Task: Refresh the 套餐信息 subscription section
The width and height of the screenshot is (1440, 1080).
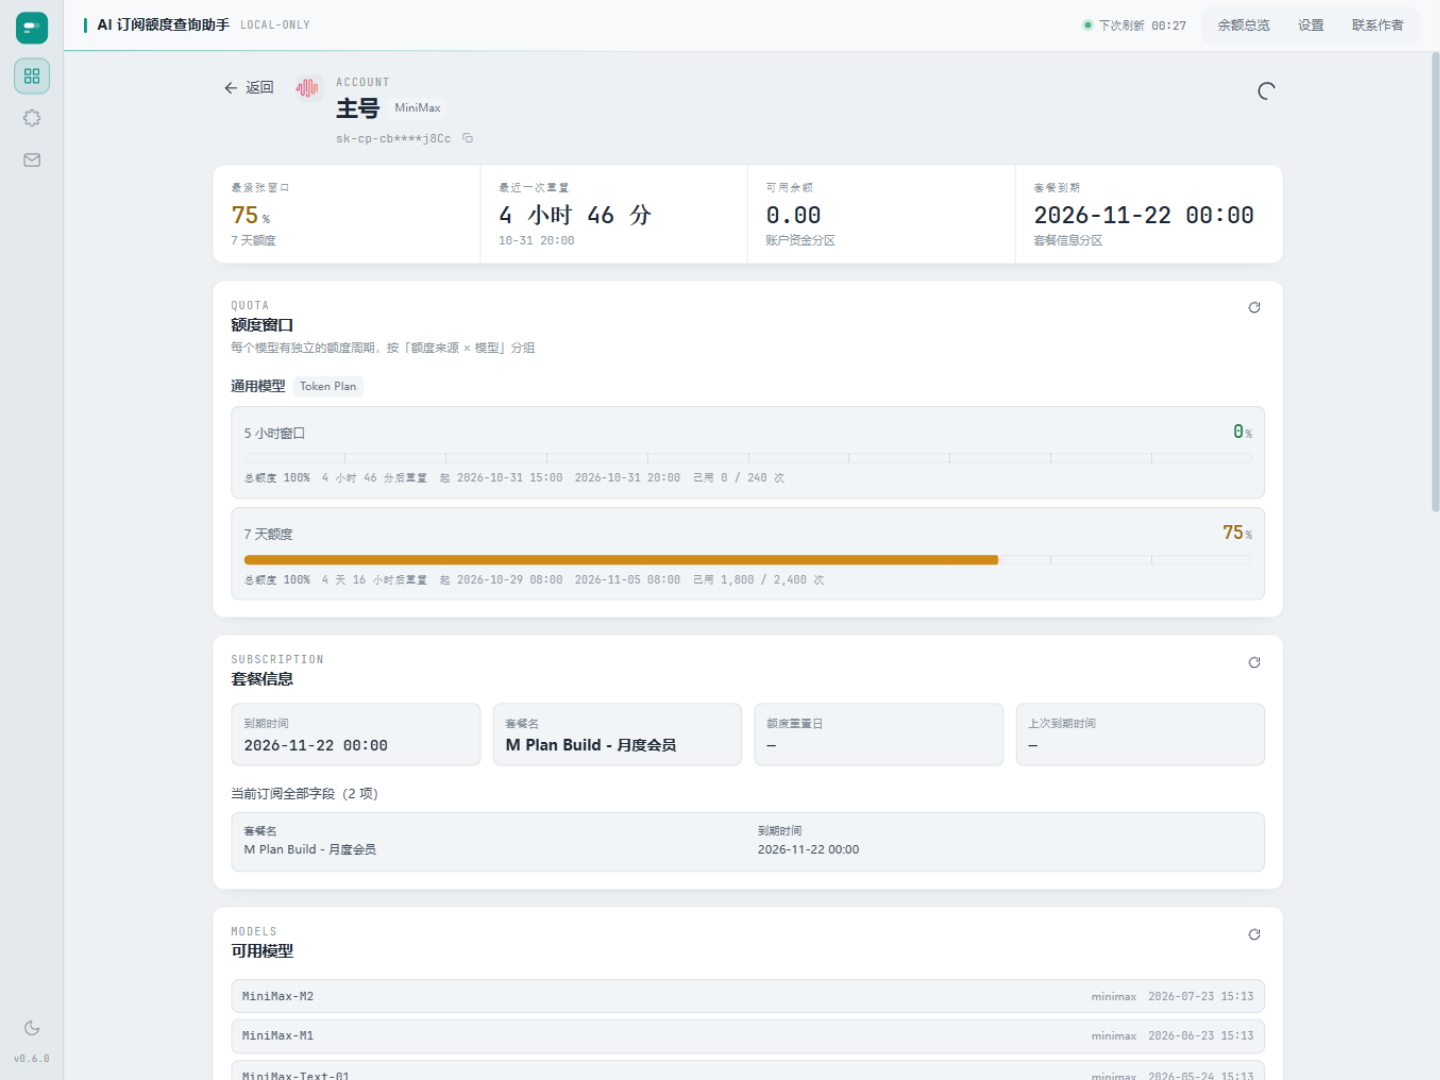Action: [1254, 663]
